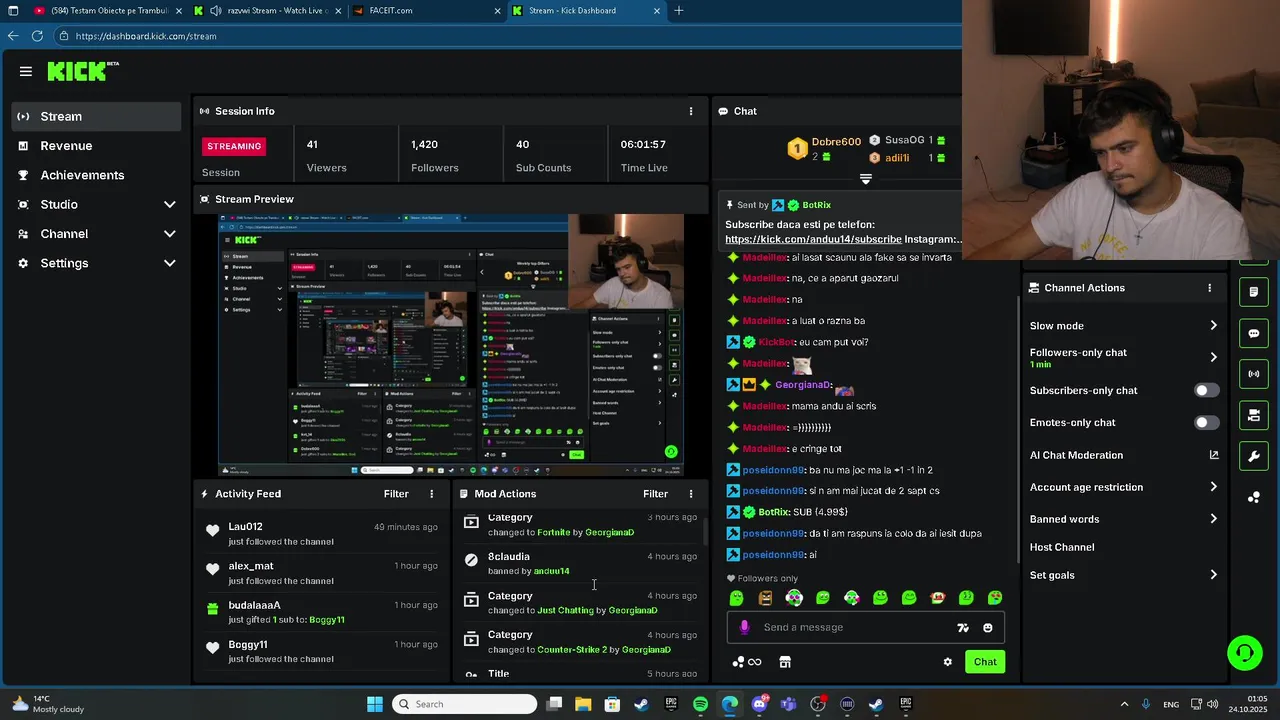The height and width of the screenshot is (720, 1280).
Task: Click the browser reload button
Action: pos(37,36)
